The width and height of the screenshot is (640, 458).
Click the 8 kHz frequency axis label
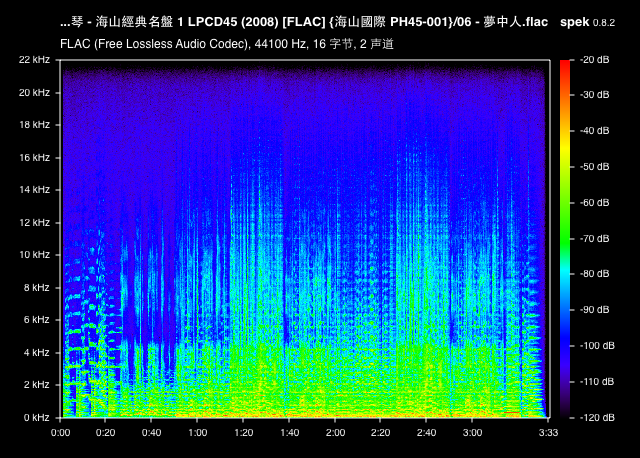point(36,287)
